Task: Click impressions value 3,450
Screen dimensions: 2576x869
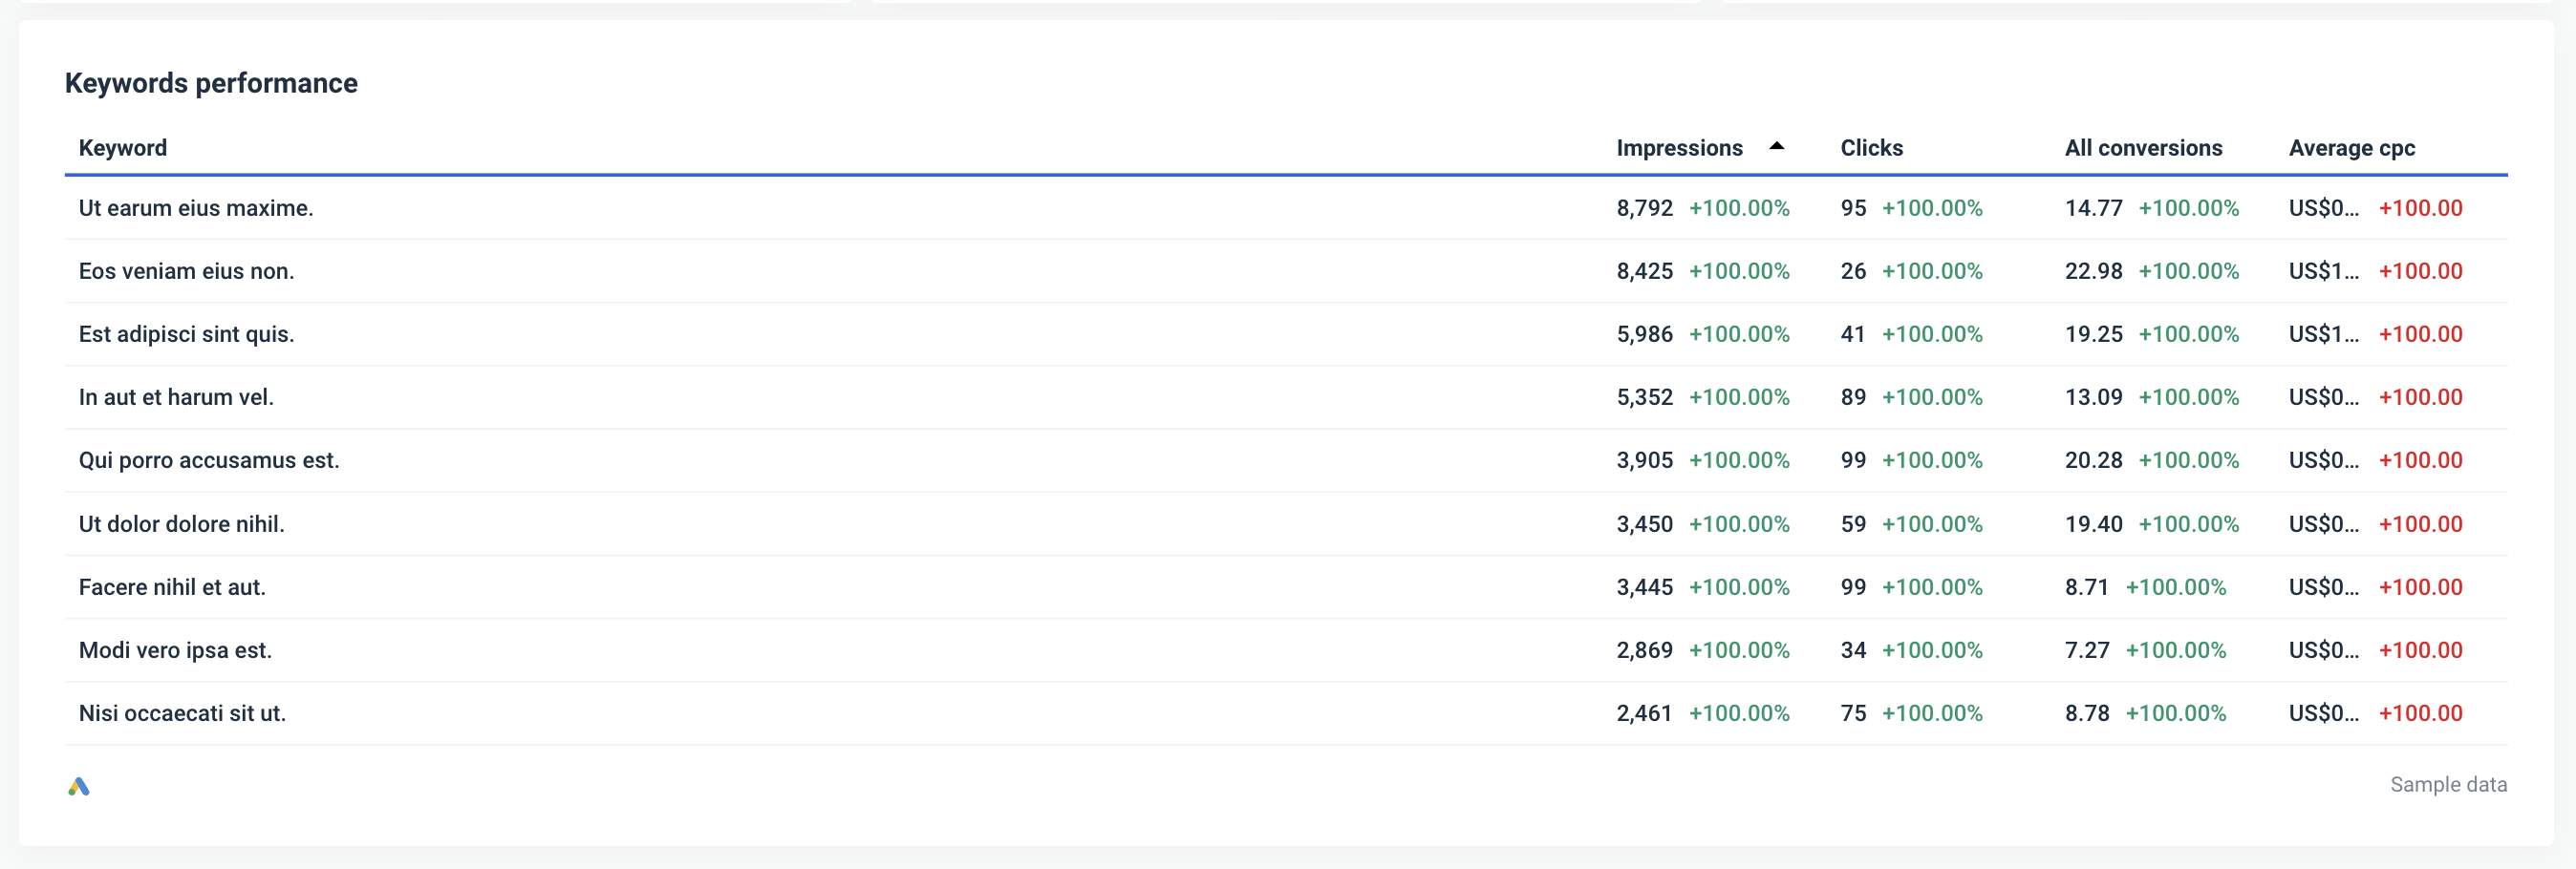Action: 1644,524
